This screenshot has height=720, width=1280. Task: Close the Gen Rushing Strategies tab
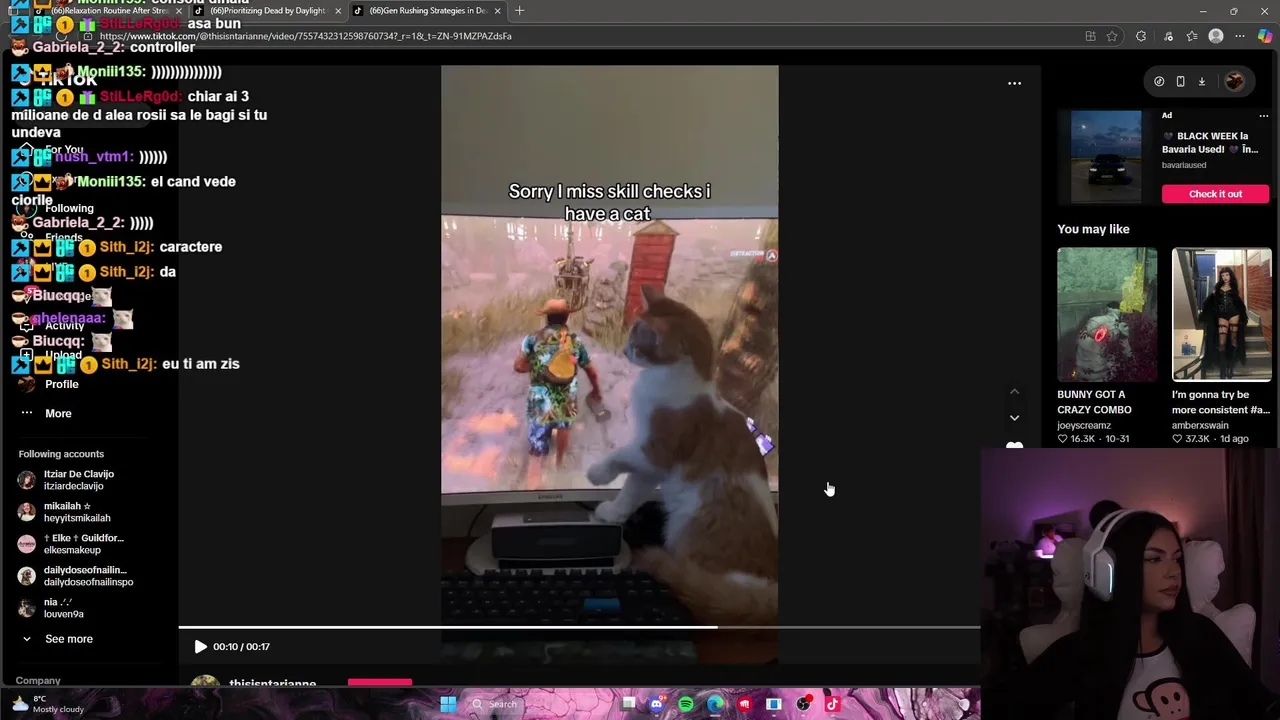(x=497, y=11)
